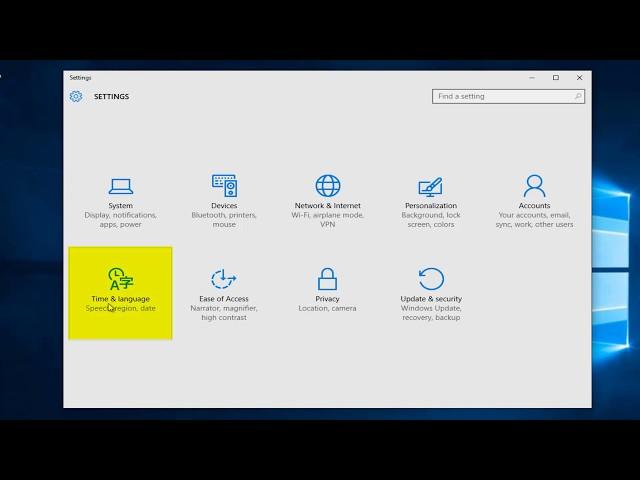Click the Accounts label

[x=534, y=206]
